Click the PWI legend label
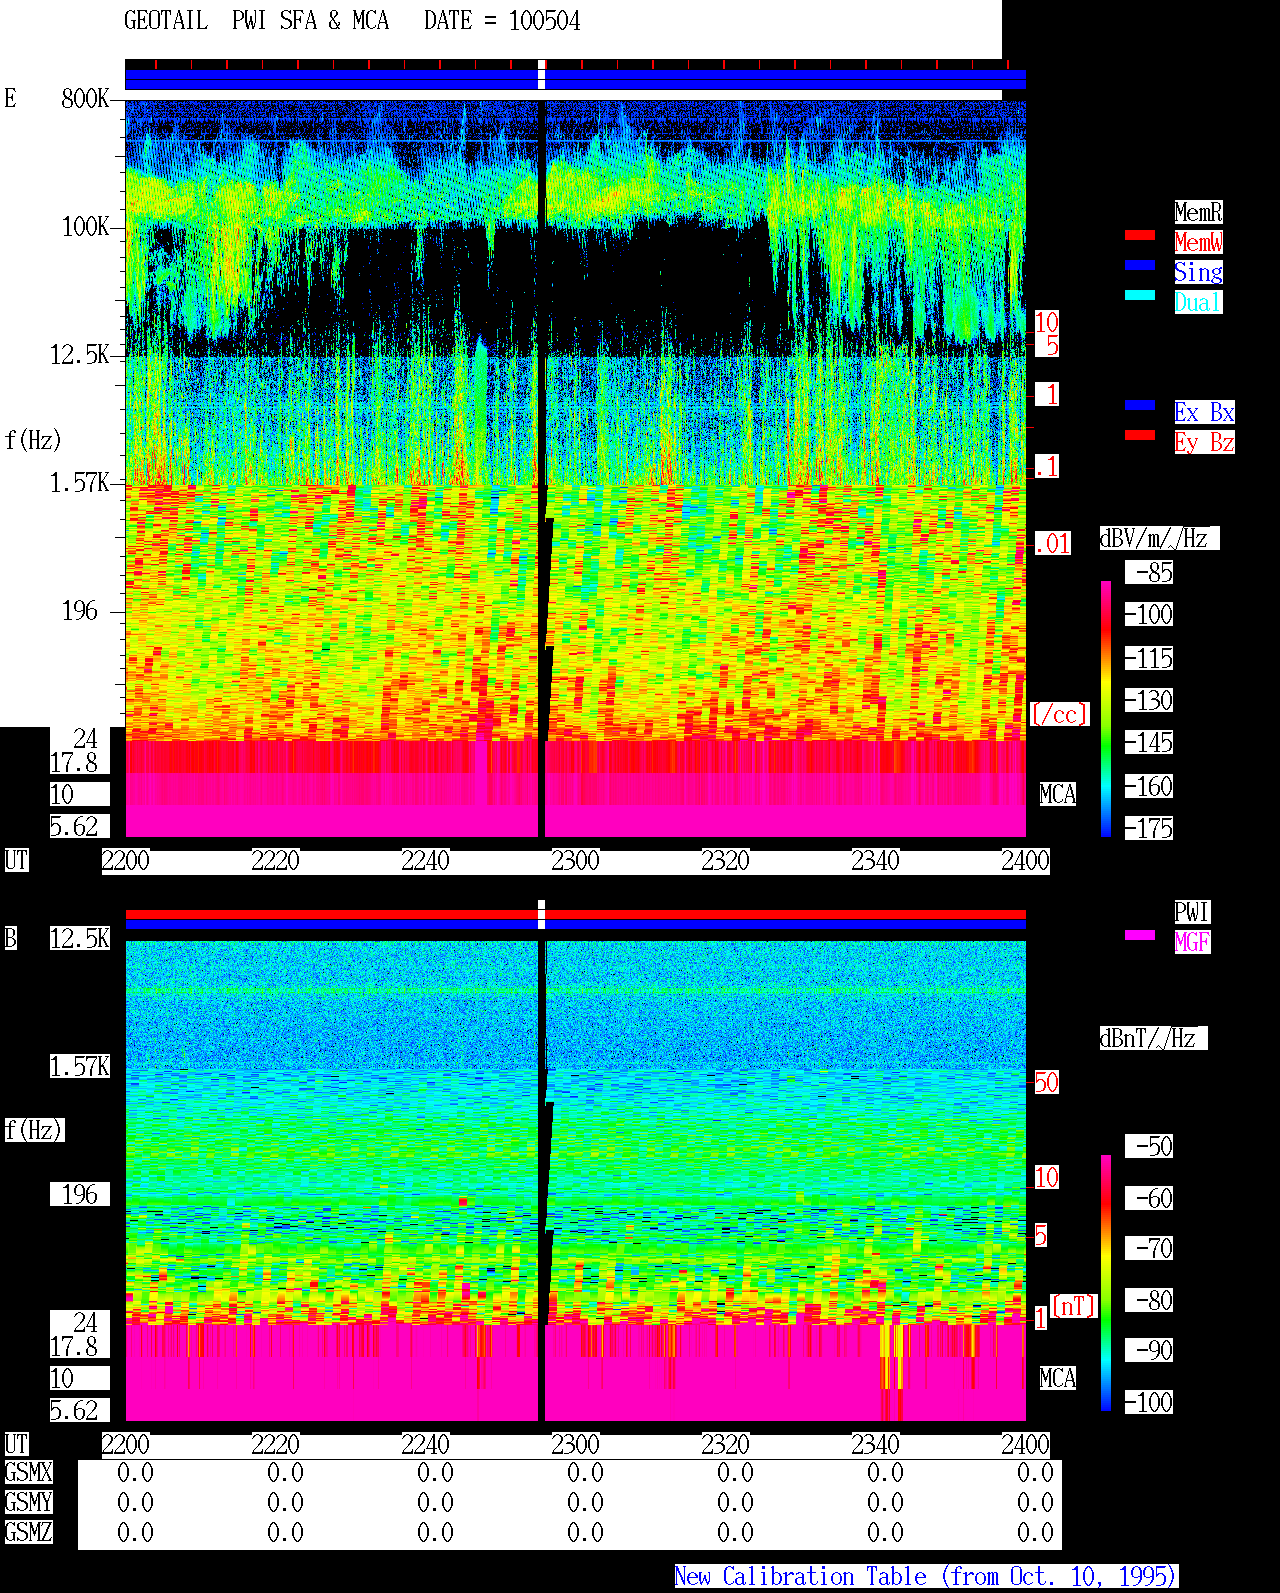The image size is (1280, 1593). (1192, 912)
